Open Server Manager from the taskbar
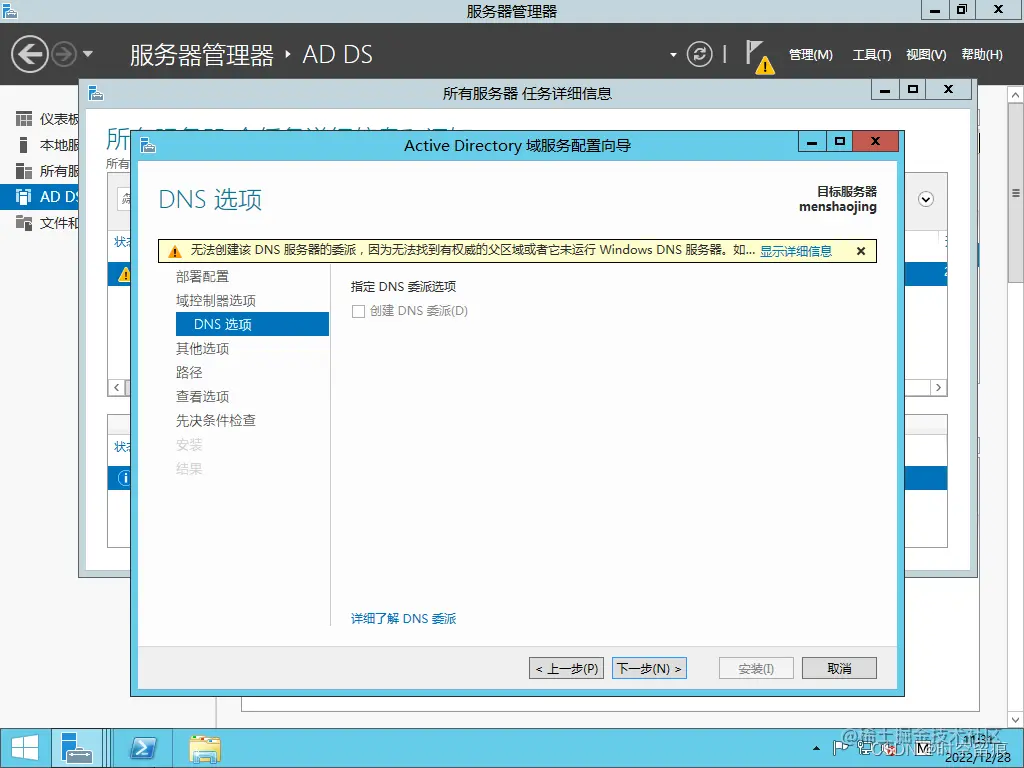This screenshot has width=1024, height=768. pyautogui.click(x=76, y=748)
